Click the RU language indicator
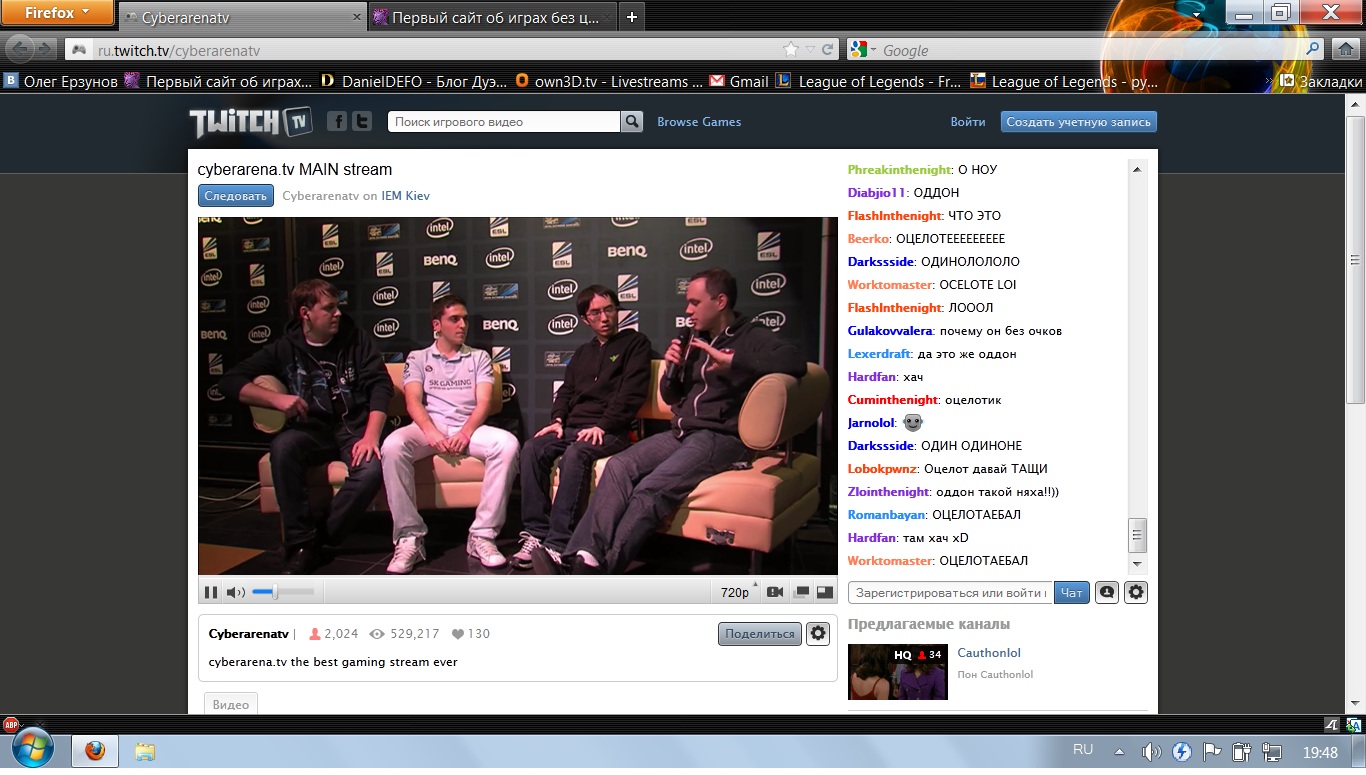This screenshot has width=1366, height=775. point(1083,750)
